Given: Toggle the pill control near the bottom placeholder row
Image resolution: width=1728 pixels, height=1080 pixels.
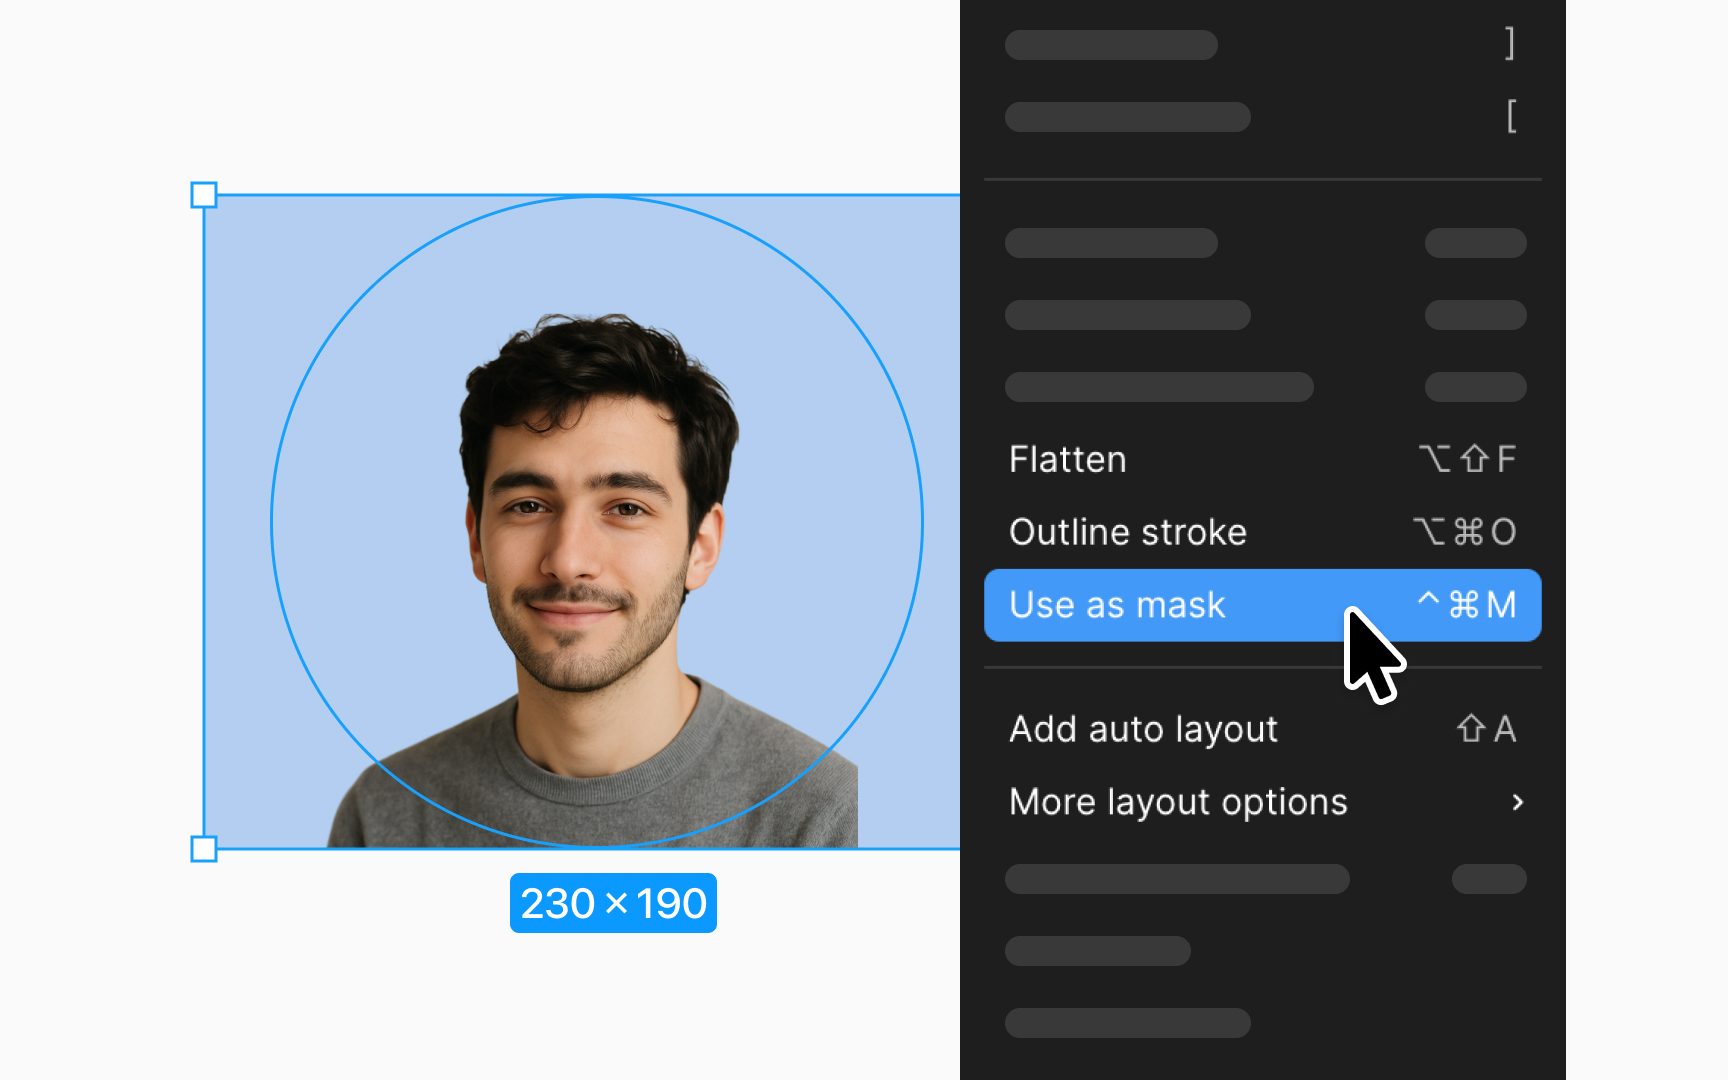Looking at the screenshot, I should pyautogui.click(x=1489, y=879).
